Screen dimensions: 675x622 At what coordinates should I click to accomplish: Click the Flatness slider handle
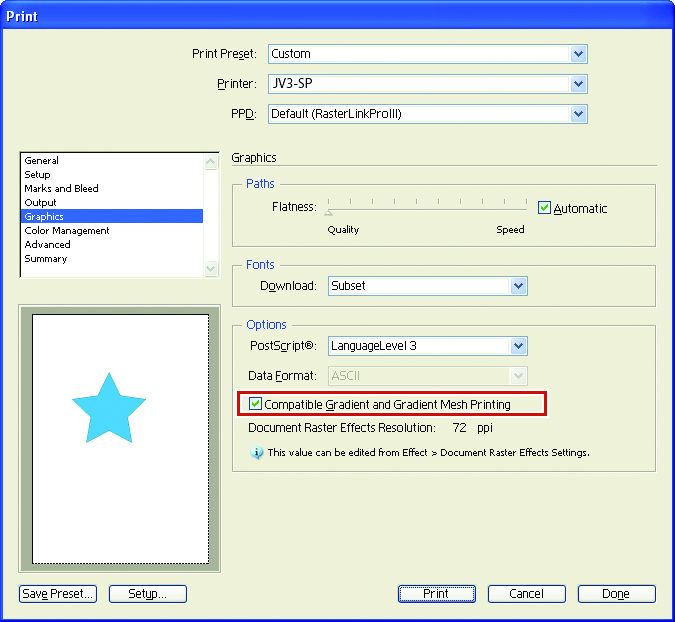coord(328,211)
